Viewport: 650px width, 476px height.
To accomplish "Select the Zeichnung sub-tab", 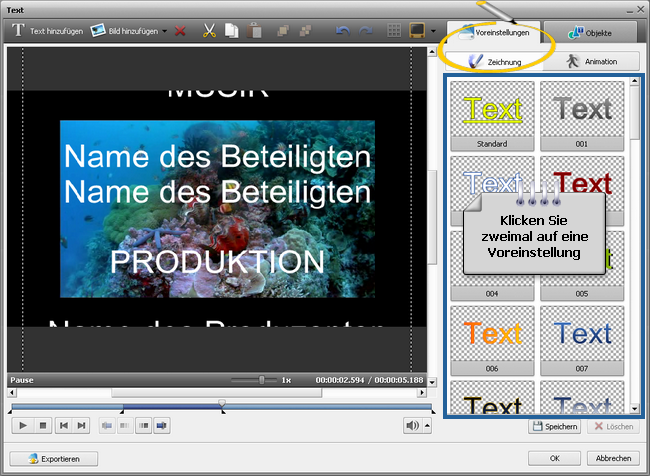I will (x=494, y=61).
